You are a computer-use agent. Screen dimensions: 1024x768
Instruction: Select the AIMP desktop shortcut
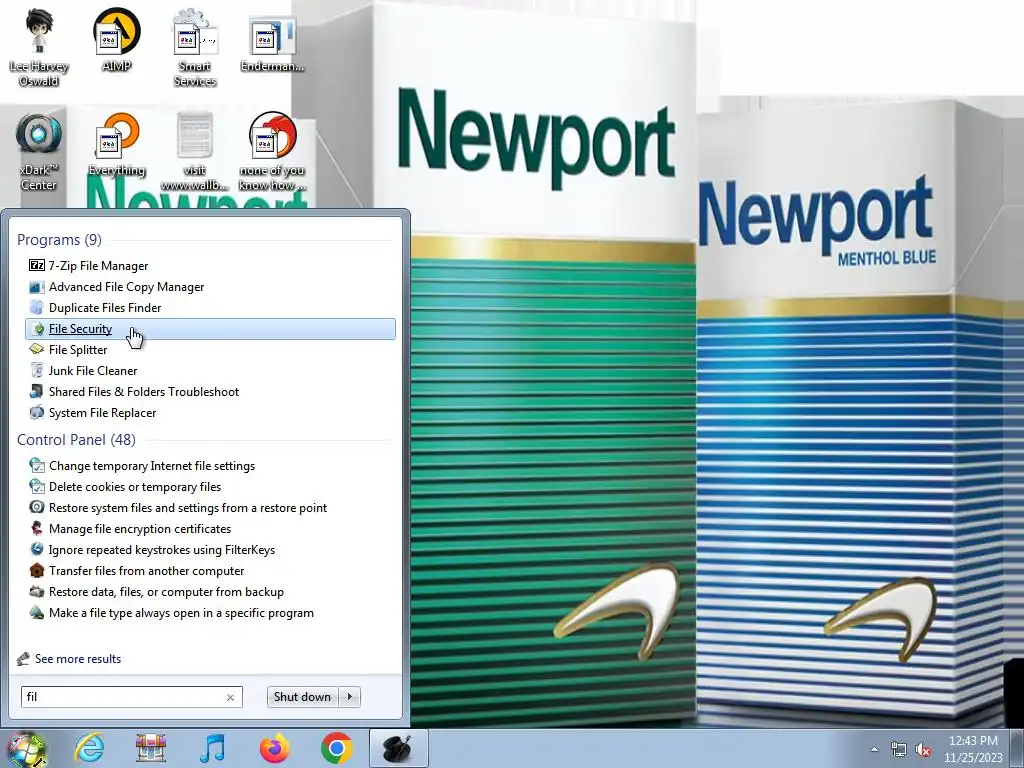point(116,40)
